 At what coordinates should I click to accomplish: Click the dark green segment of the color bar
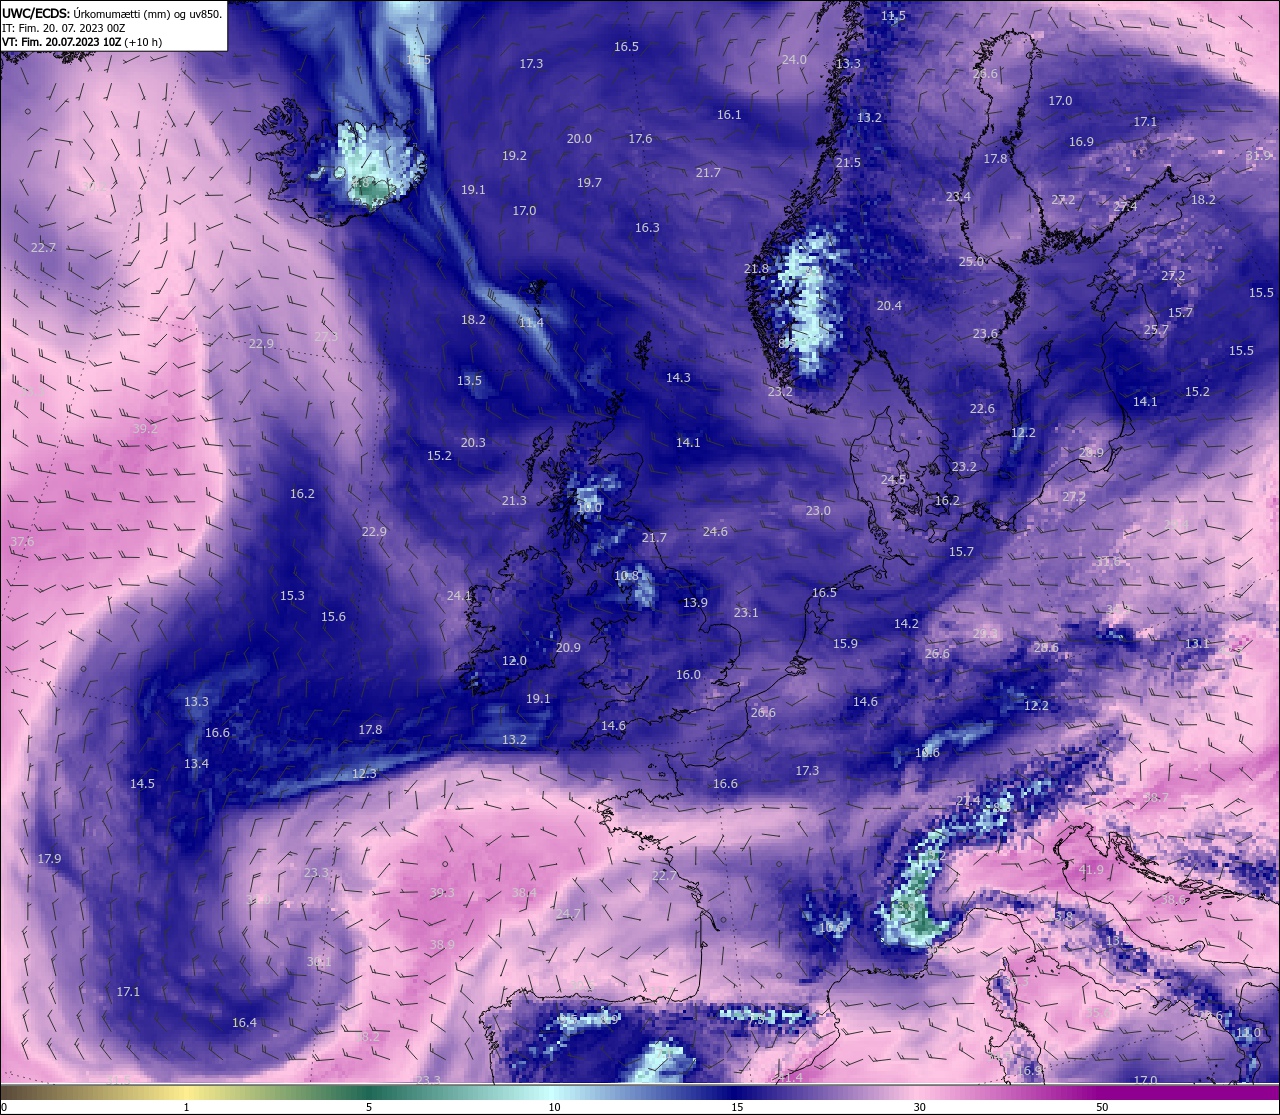[x=370, y=1091]
